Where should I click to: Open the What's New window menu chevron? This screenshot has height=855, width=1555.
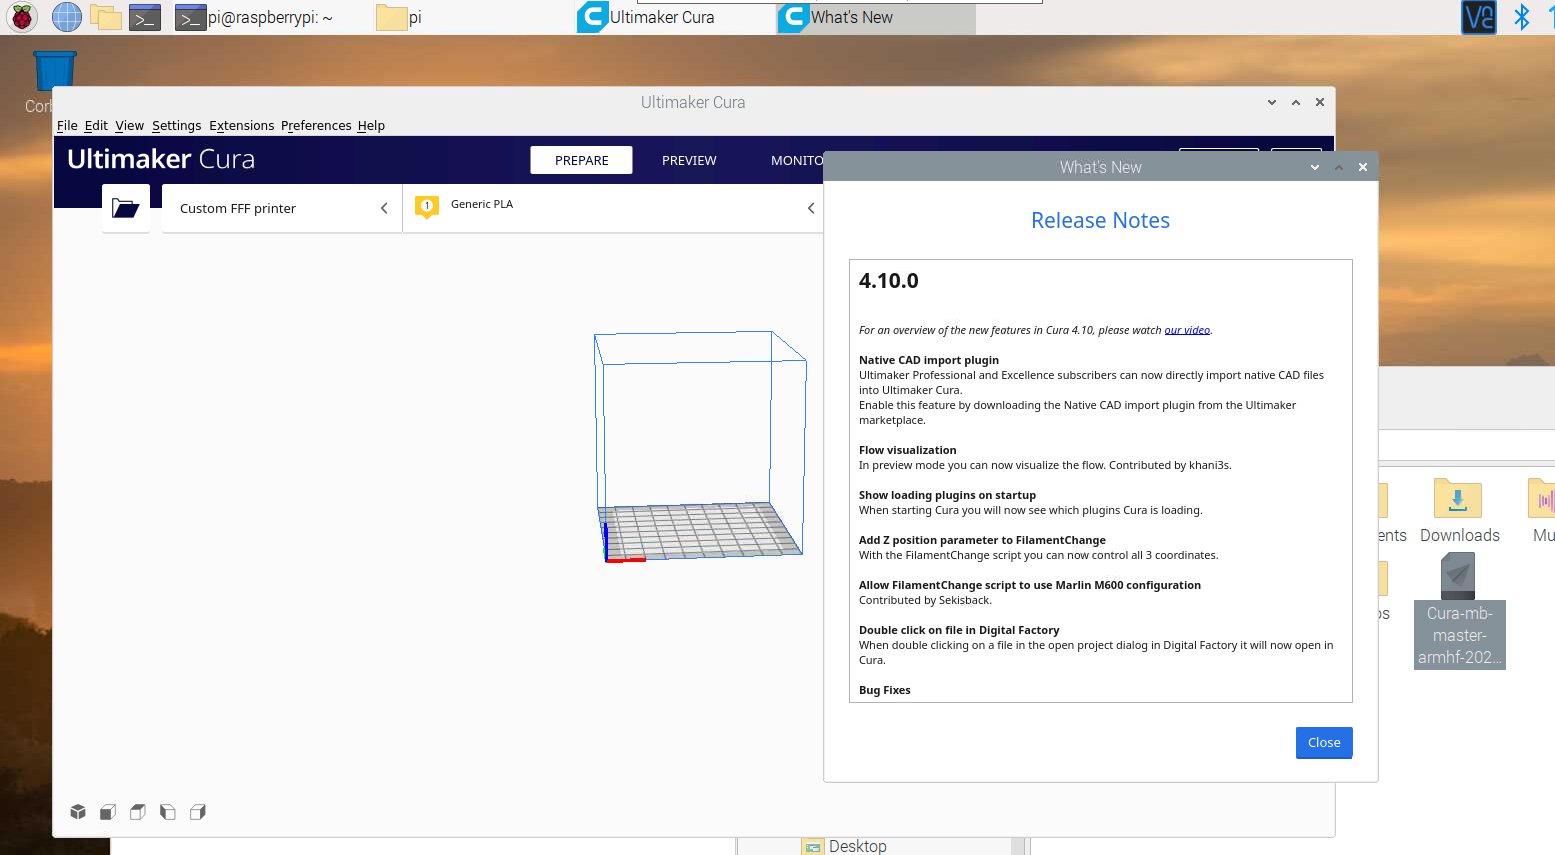(x=1315, y=167)
